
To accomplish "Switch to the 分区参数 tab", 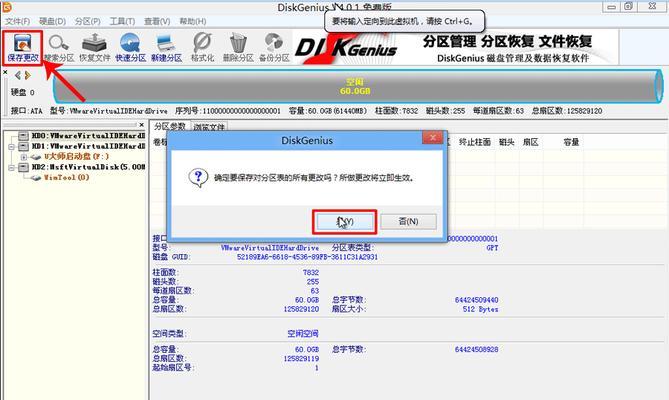I will (170, 126).
